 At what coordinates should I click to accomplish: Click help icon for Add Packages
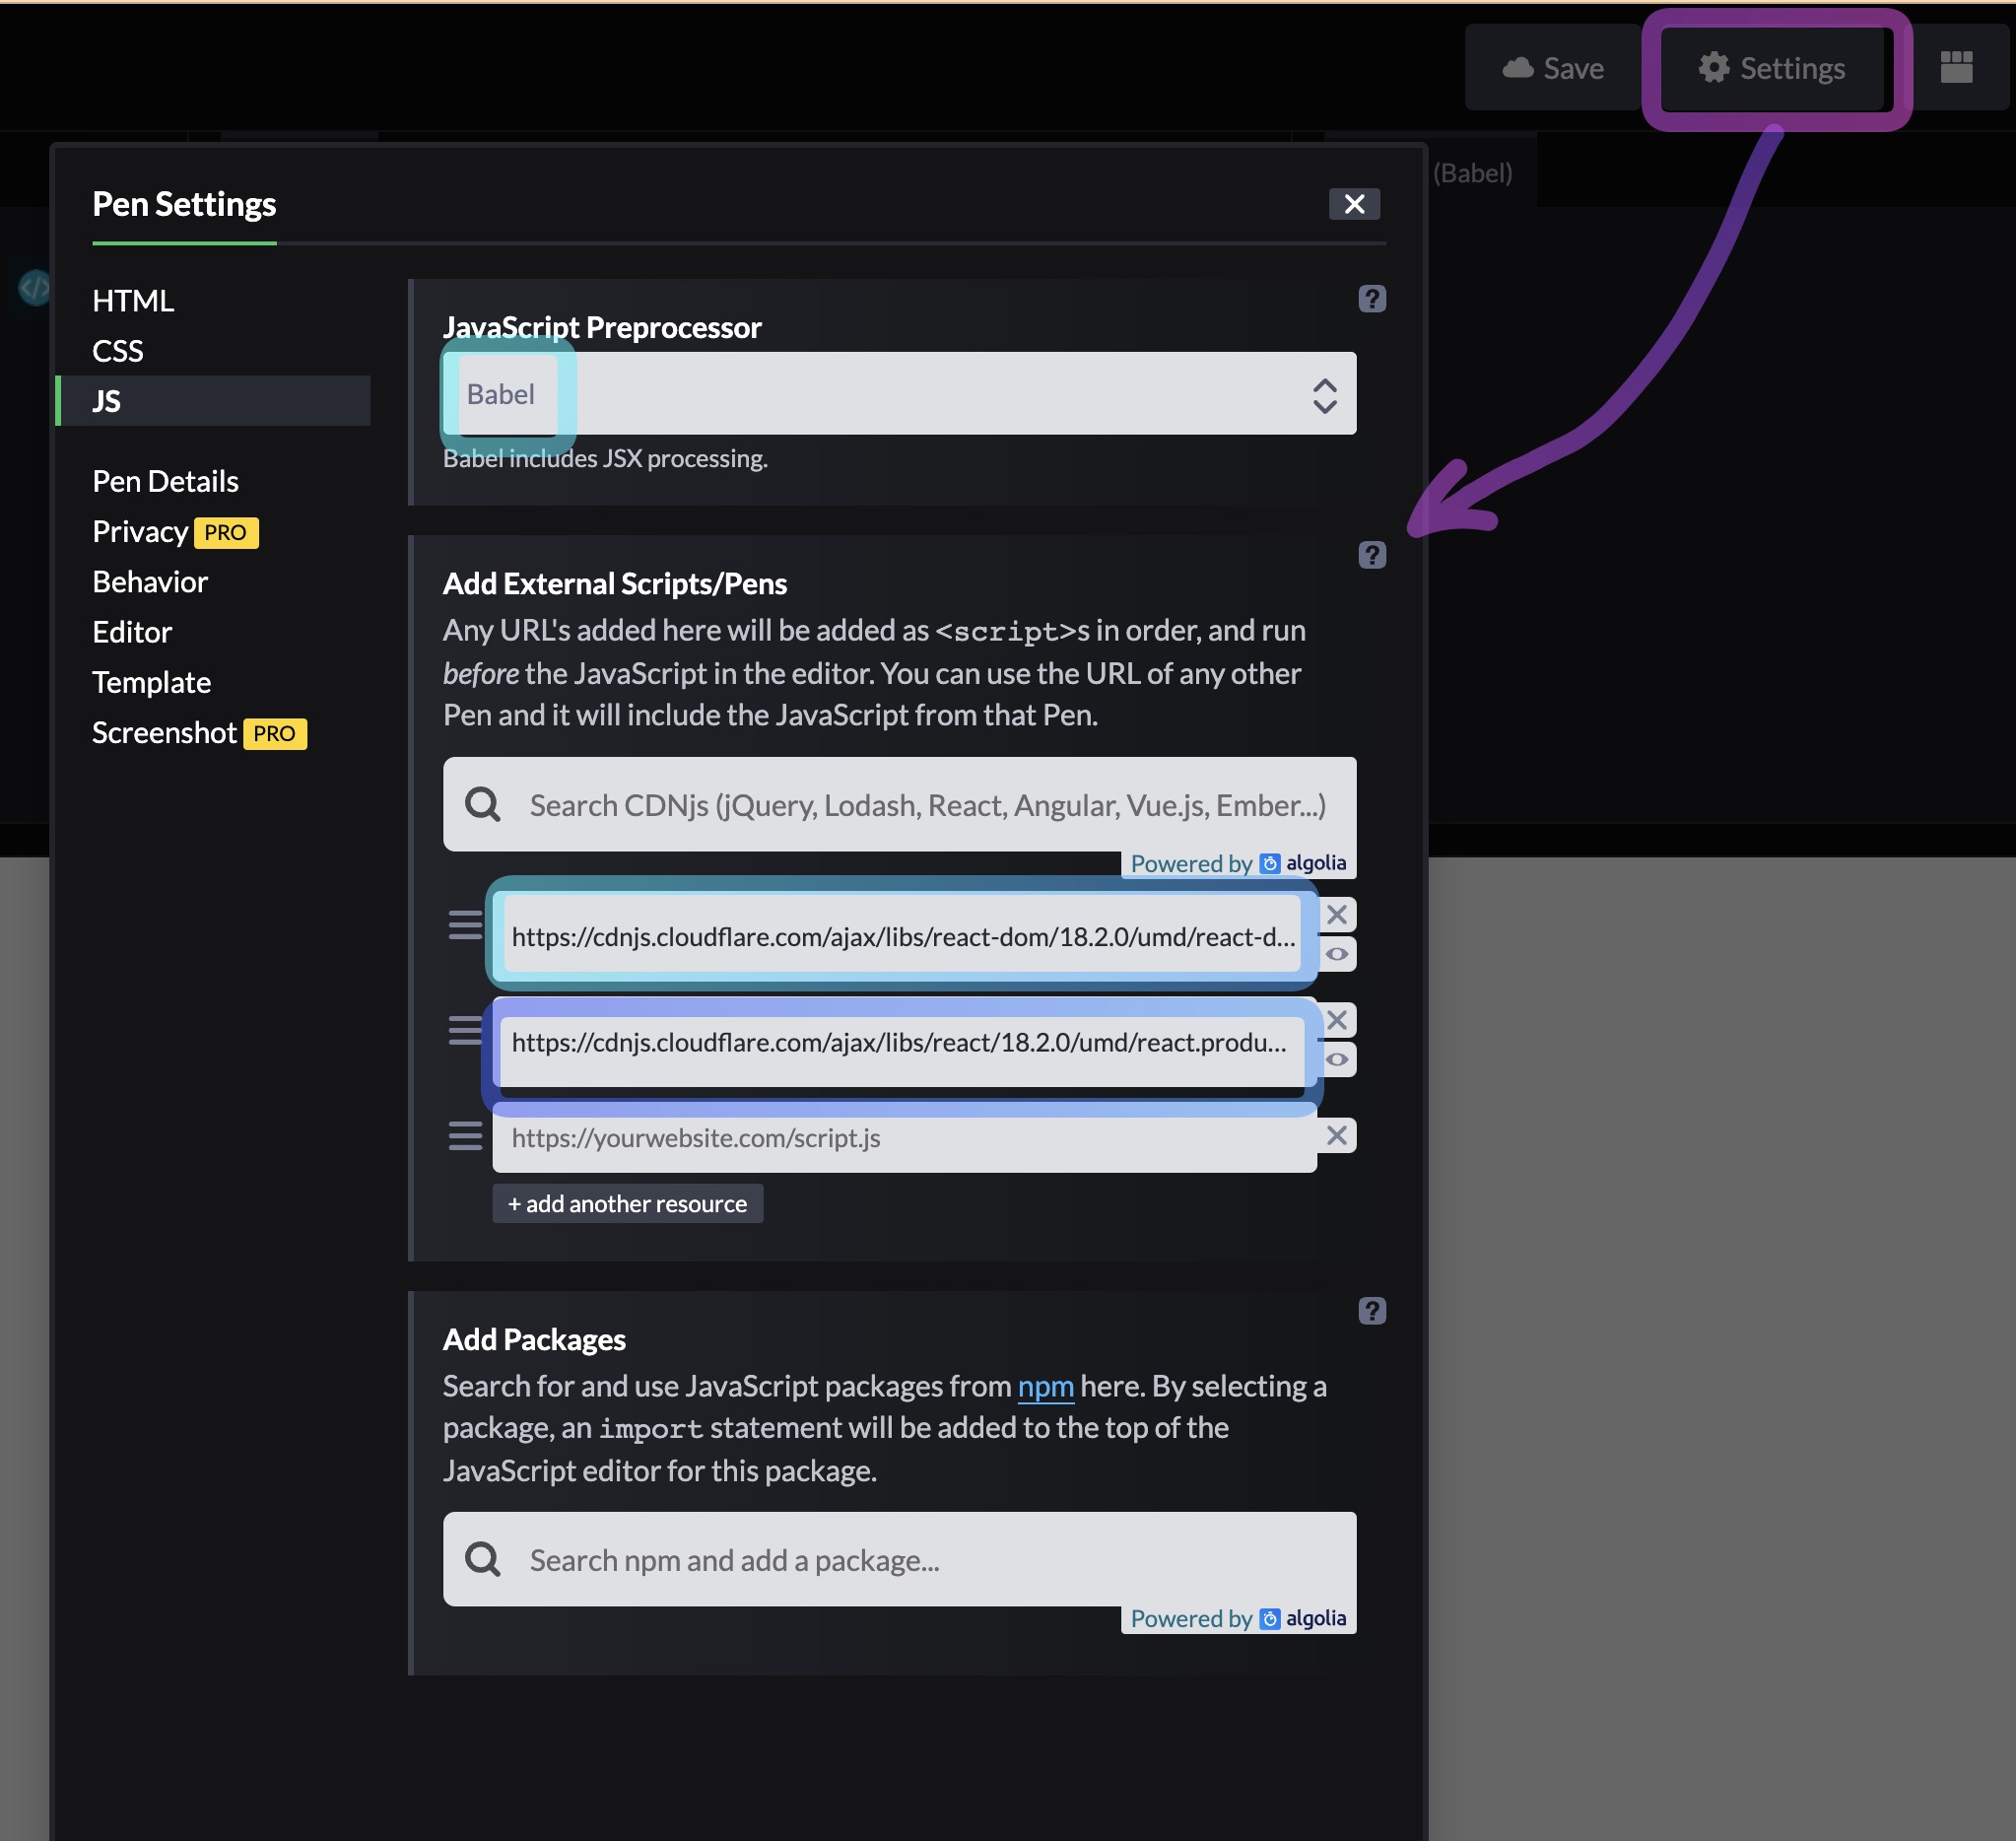pyautogui.click(x=1371, y=1310)
